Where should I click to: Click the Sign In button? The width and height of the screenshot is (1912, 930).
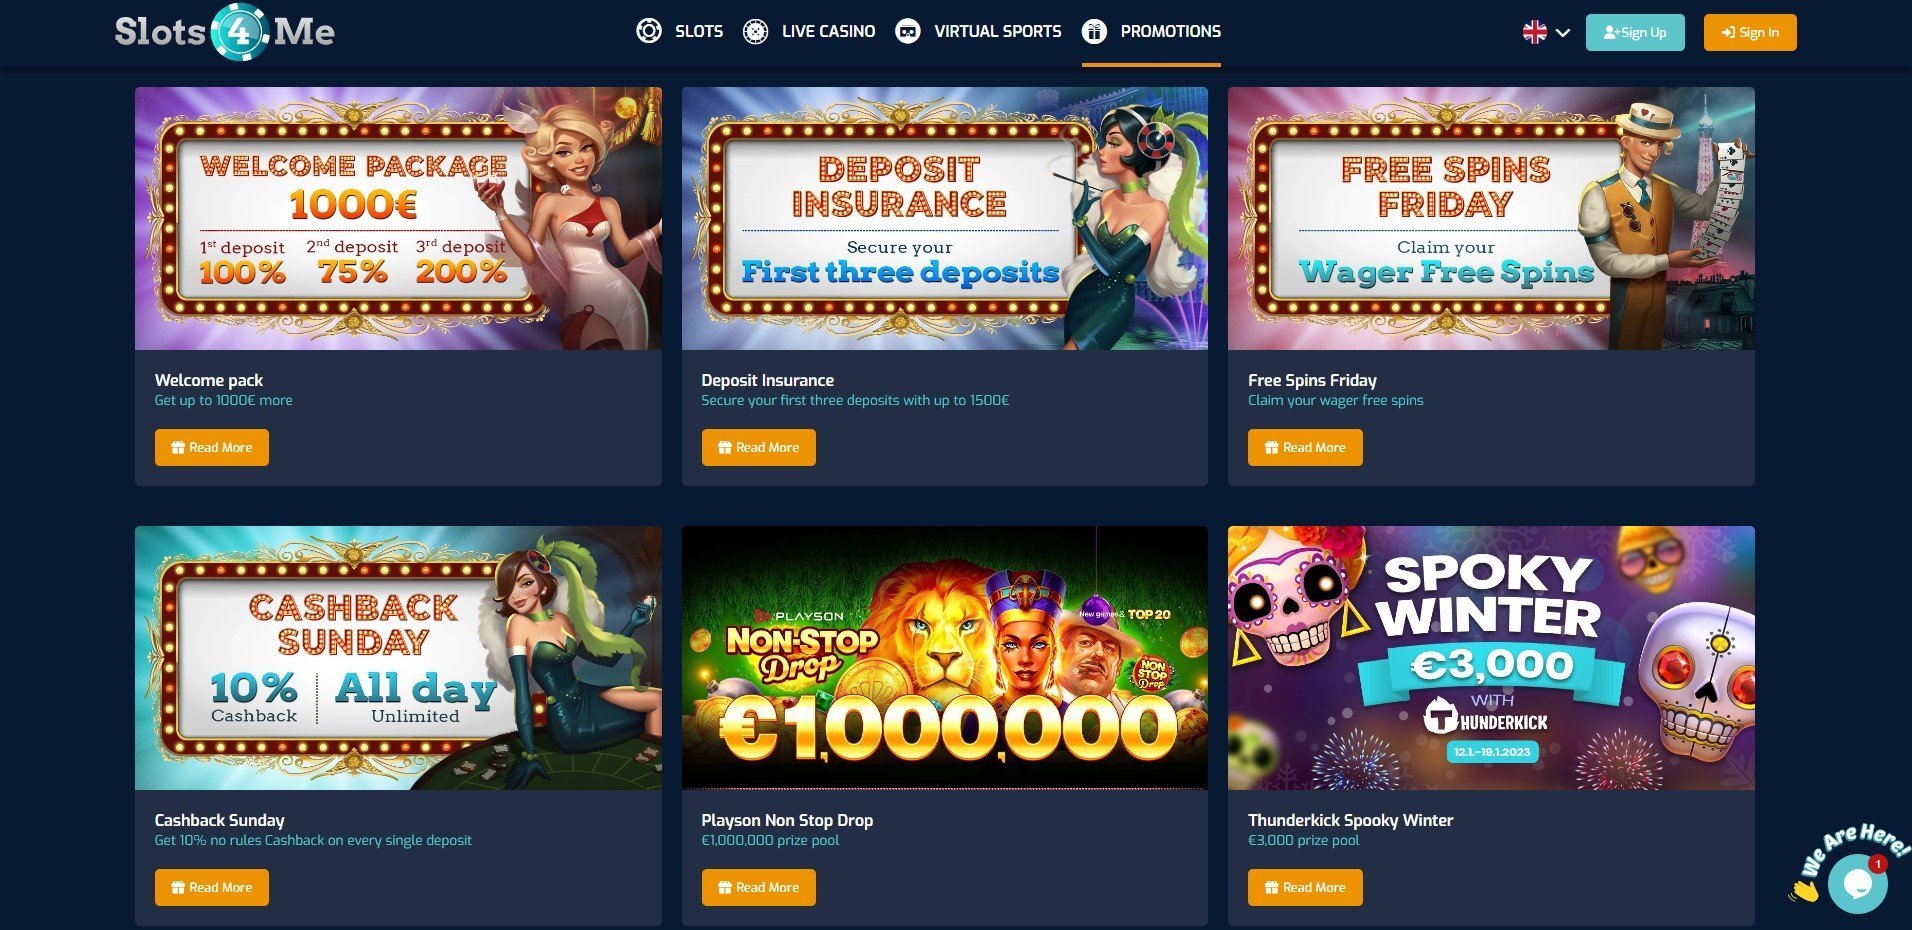tap(1750, 32)
